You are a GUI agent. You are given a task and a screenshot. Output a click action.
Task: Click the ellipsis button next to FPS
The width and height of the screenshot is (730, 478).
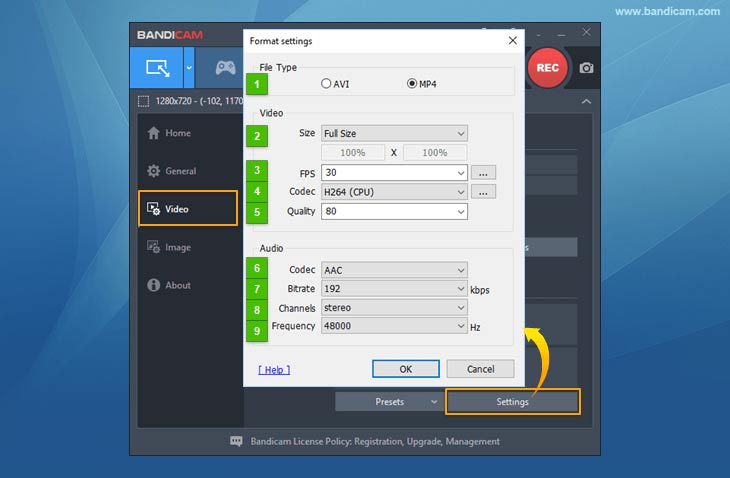pyautogui.click(x=483, y=173)
